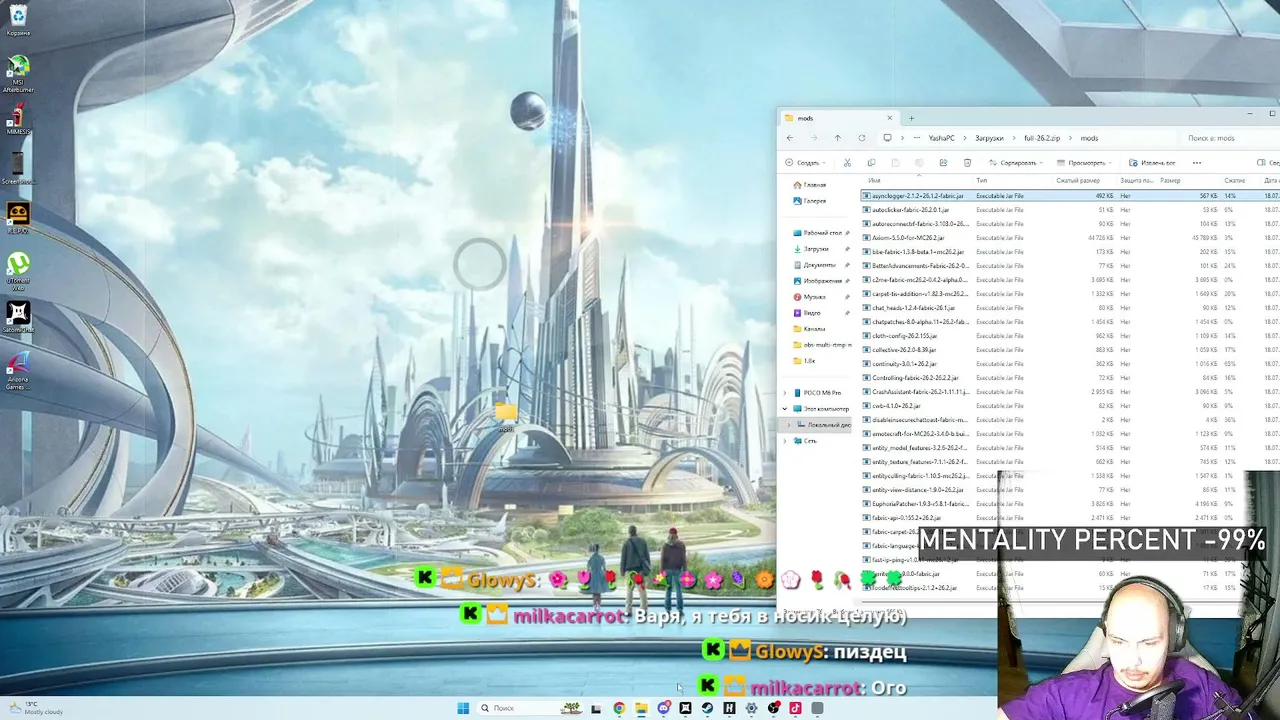Click Загрузки in the address breadcrumb

point(989,138)
